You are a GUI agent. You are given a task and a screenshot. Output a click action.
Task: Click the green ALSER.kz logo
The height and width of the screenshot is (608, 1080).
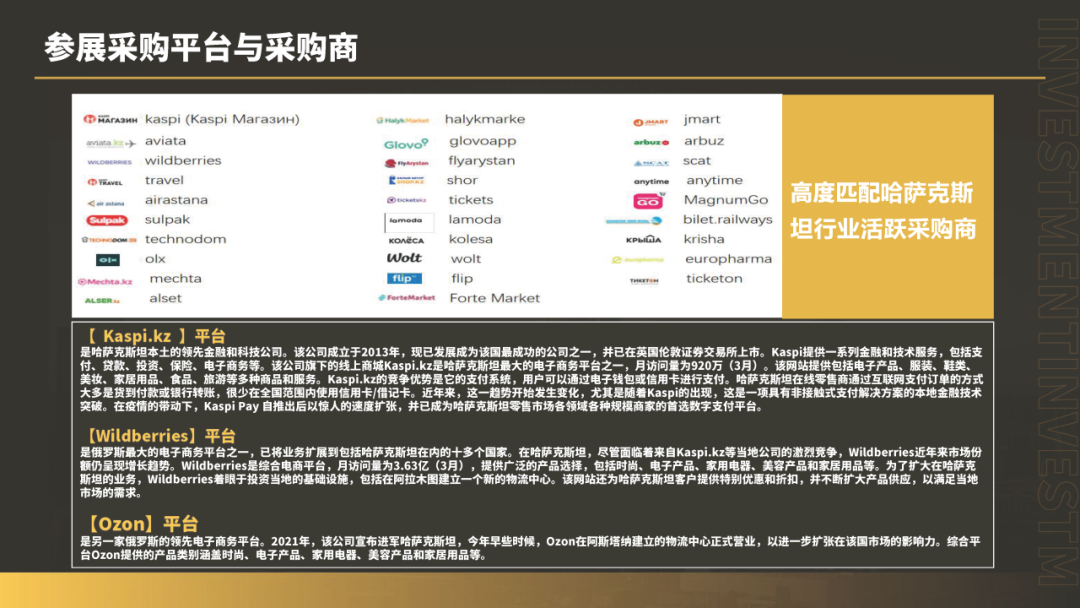102,301
